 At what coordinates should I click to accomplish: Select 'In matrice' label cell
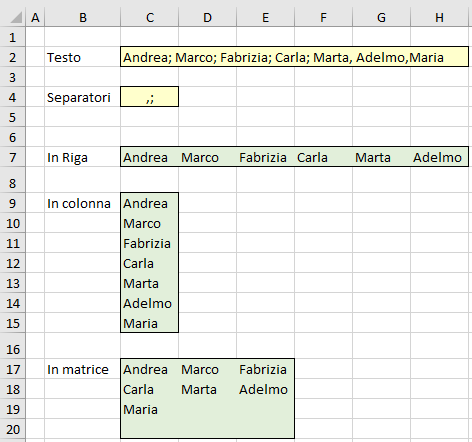(82, 369)
